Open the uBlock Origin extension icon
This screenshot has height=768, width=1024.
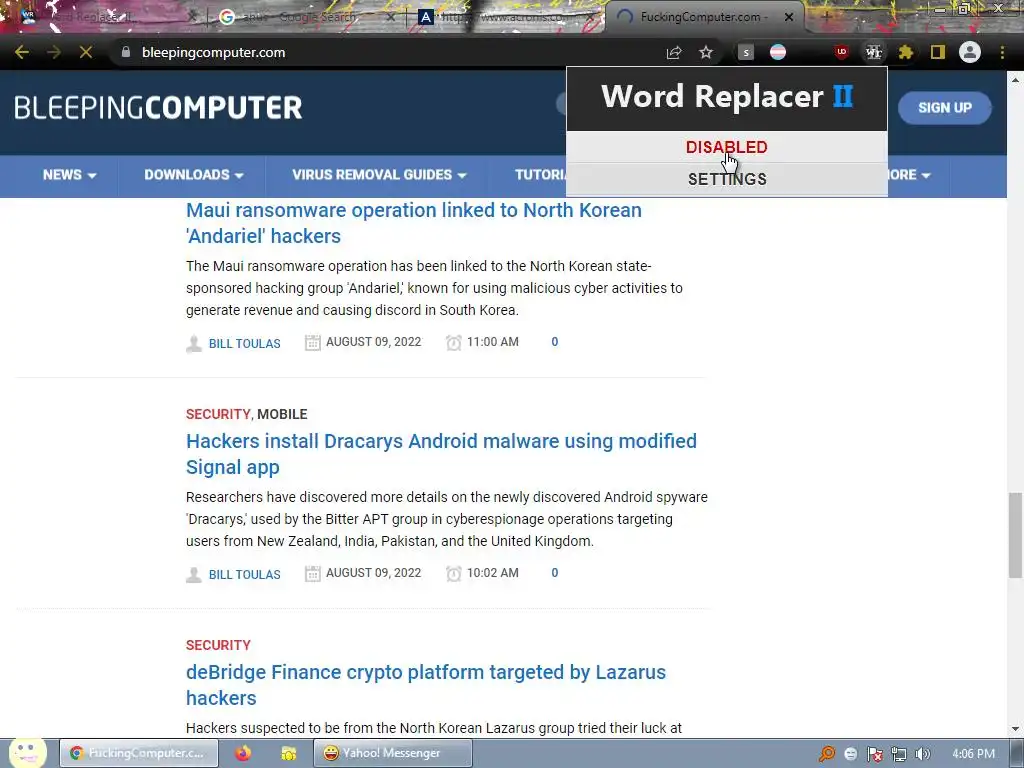coord(842,52)
